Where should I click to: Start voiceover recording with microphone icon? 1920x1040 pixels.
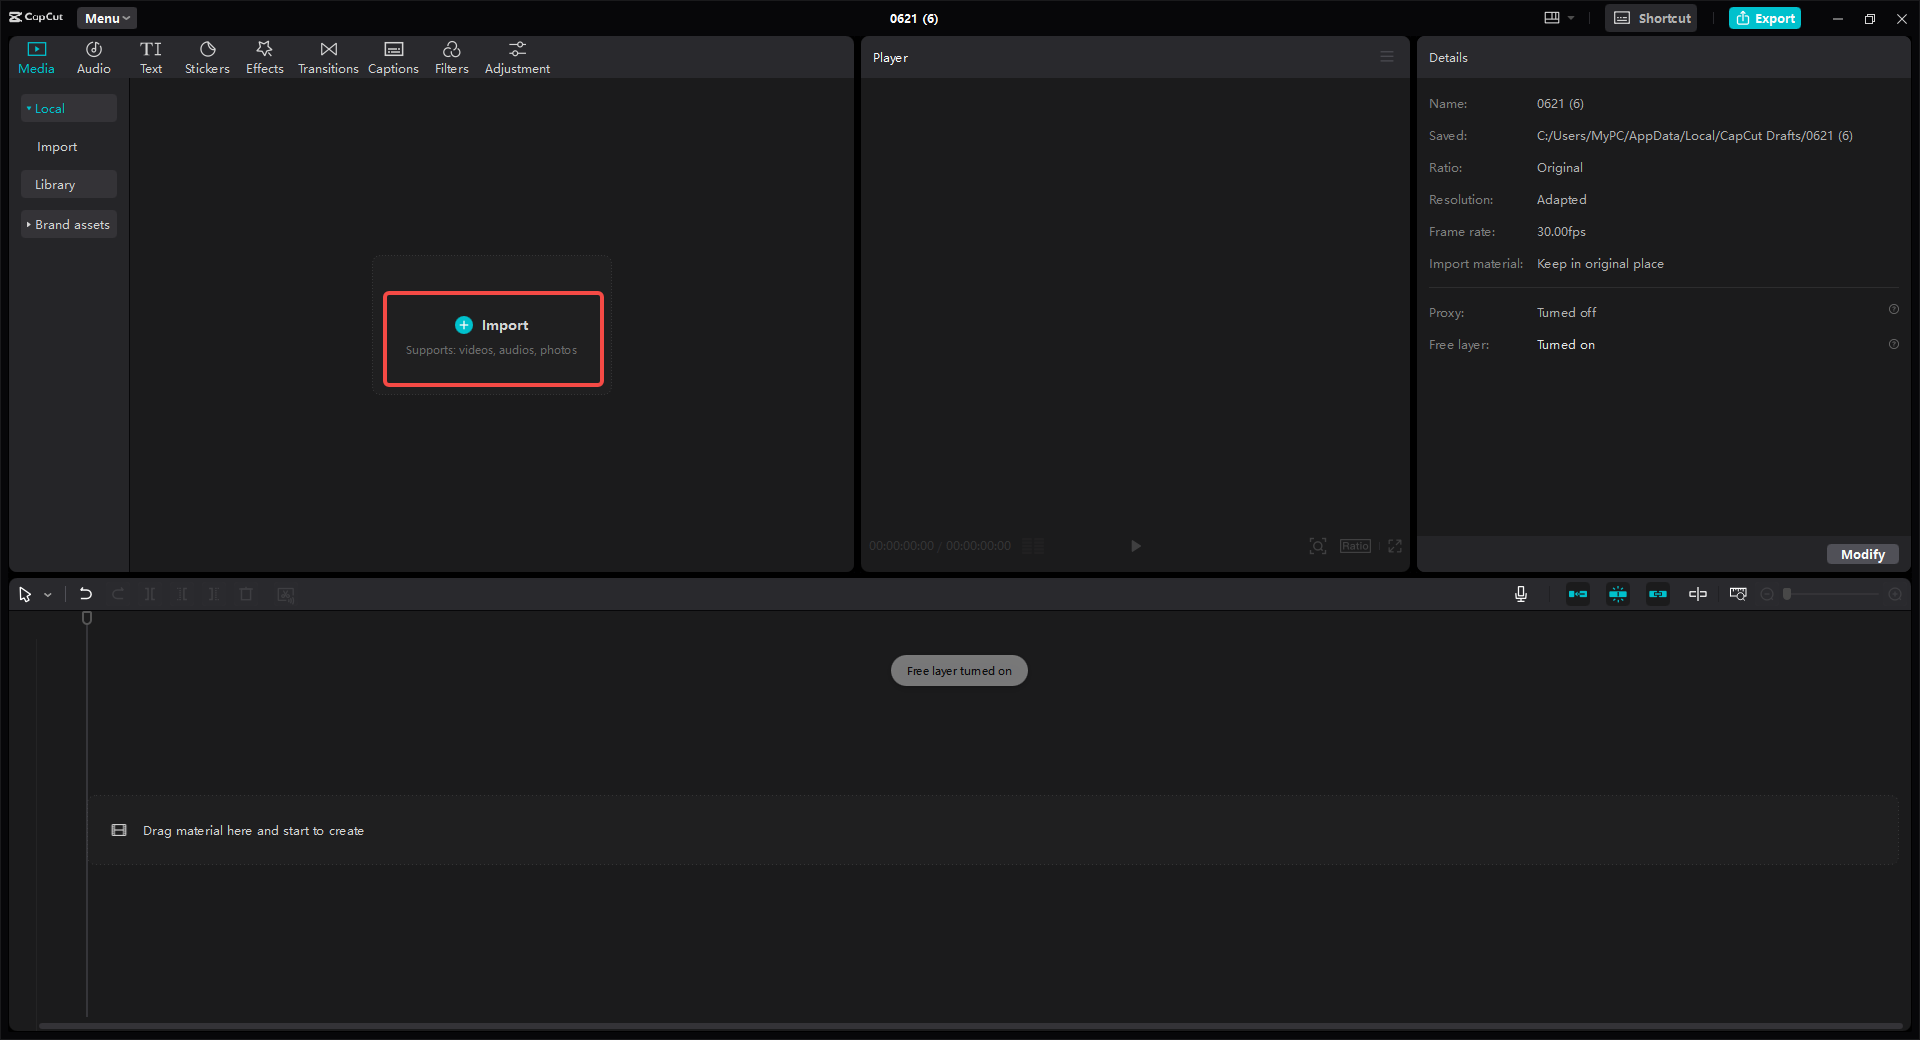coord(1521,594)
